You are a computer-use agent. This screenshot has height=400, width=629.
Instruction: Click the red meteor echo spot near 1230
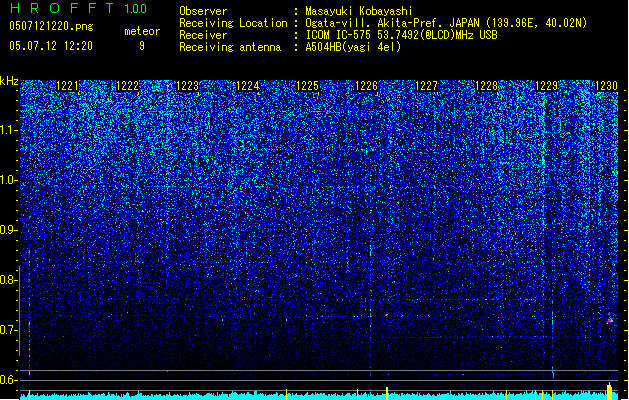coord(610,321)
